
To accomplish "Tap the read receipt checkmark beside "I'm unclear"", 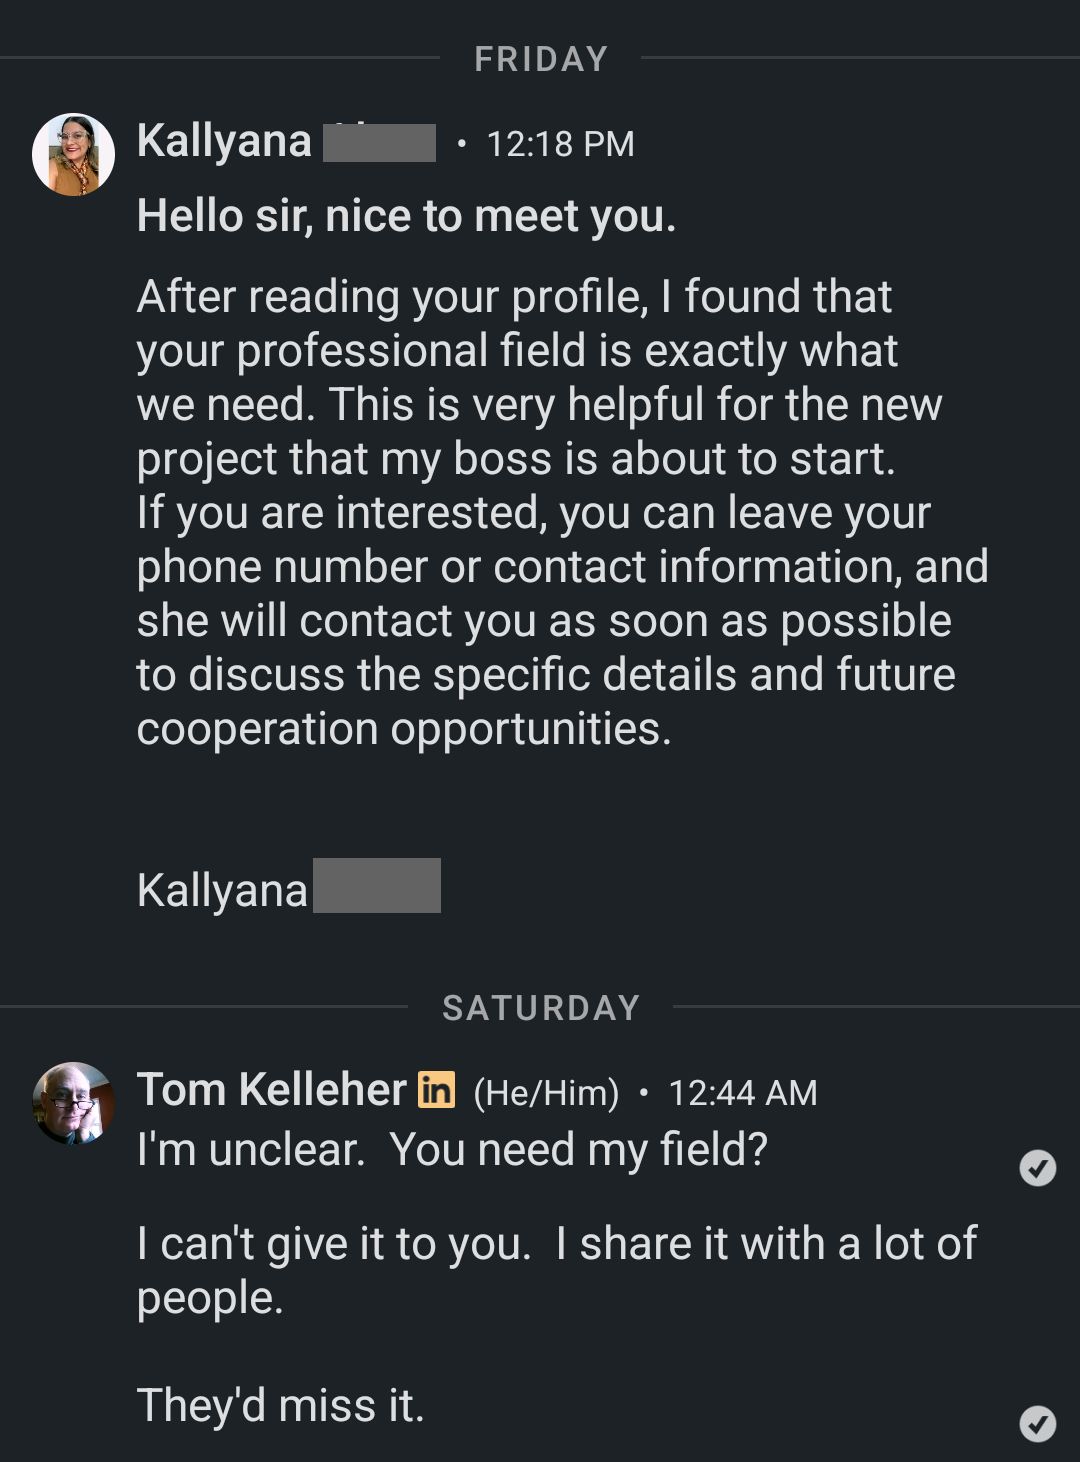I will coord(1037,1167).
